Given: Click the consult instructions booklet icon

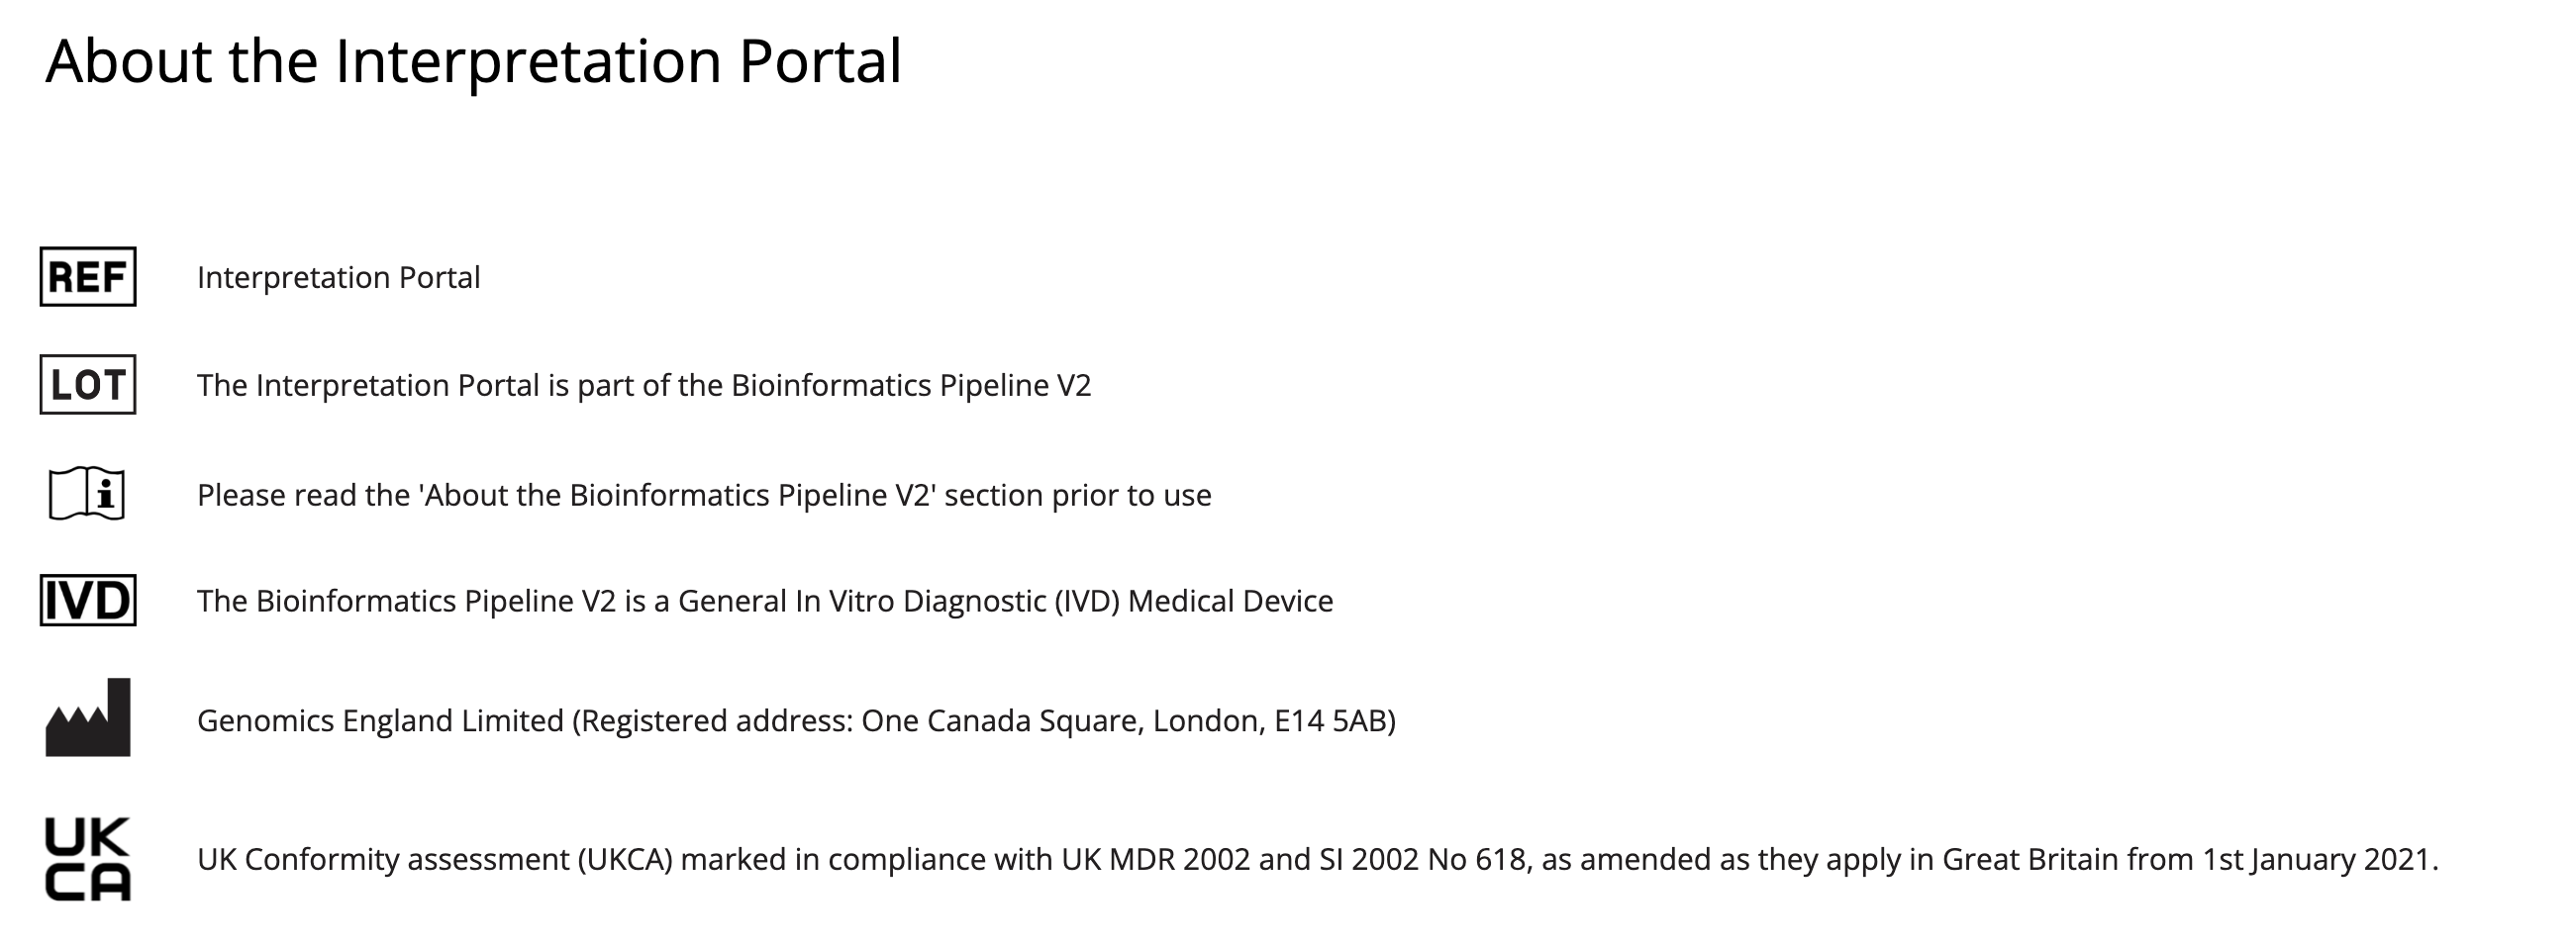Looking at the screenshot, I should [x=87, y=493].
